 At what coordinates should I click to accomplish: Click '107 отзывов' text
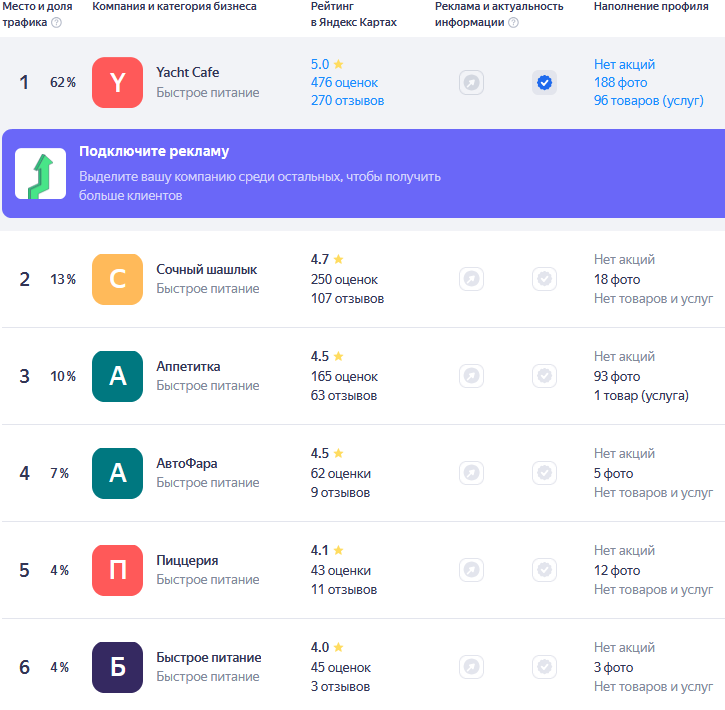(347, 299)
